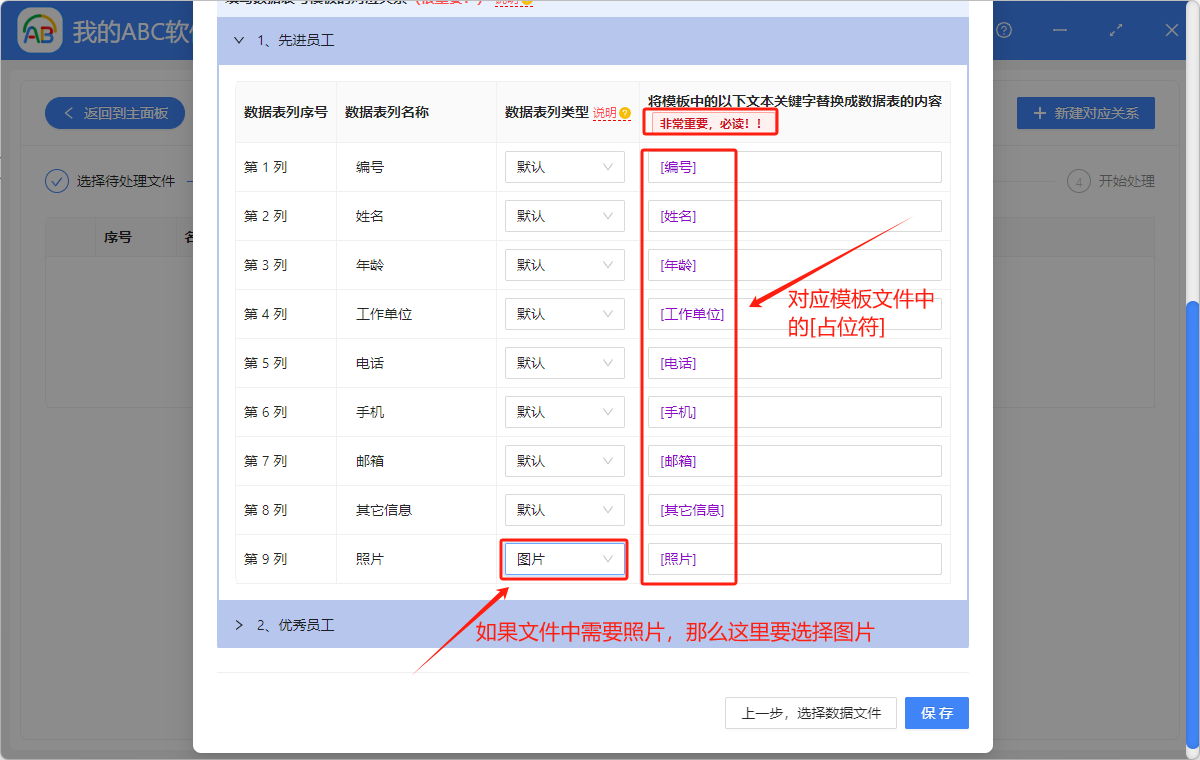Viewport: 1200px width, 760px height.
Task: Click the ABC software logo icon
Action: (38, 30)
